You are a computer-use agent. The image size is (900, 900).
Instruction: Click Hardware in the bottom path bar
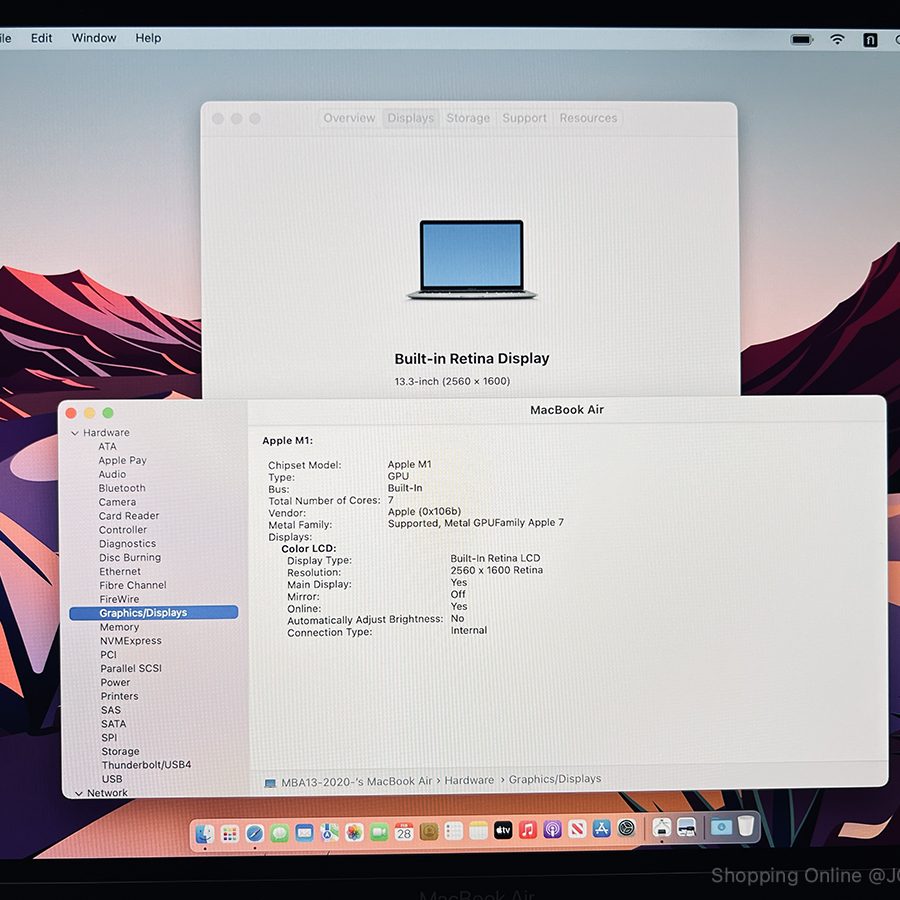point(469,781)
